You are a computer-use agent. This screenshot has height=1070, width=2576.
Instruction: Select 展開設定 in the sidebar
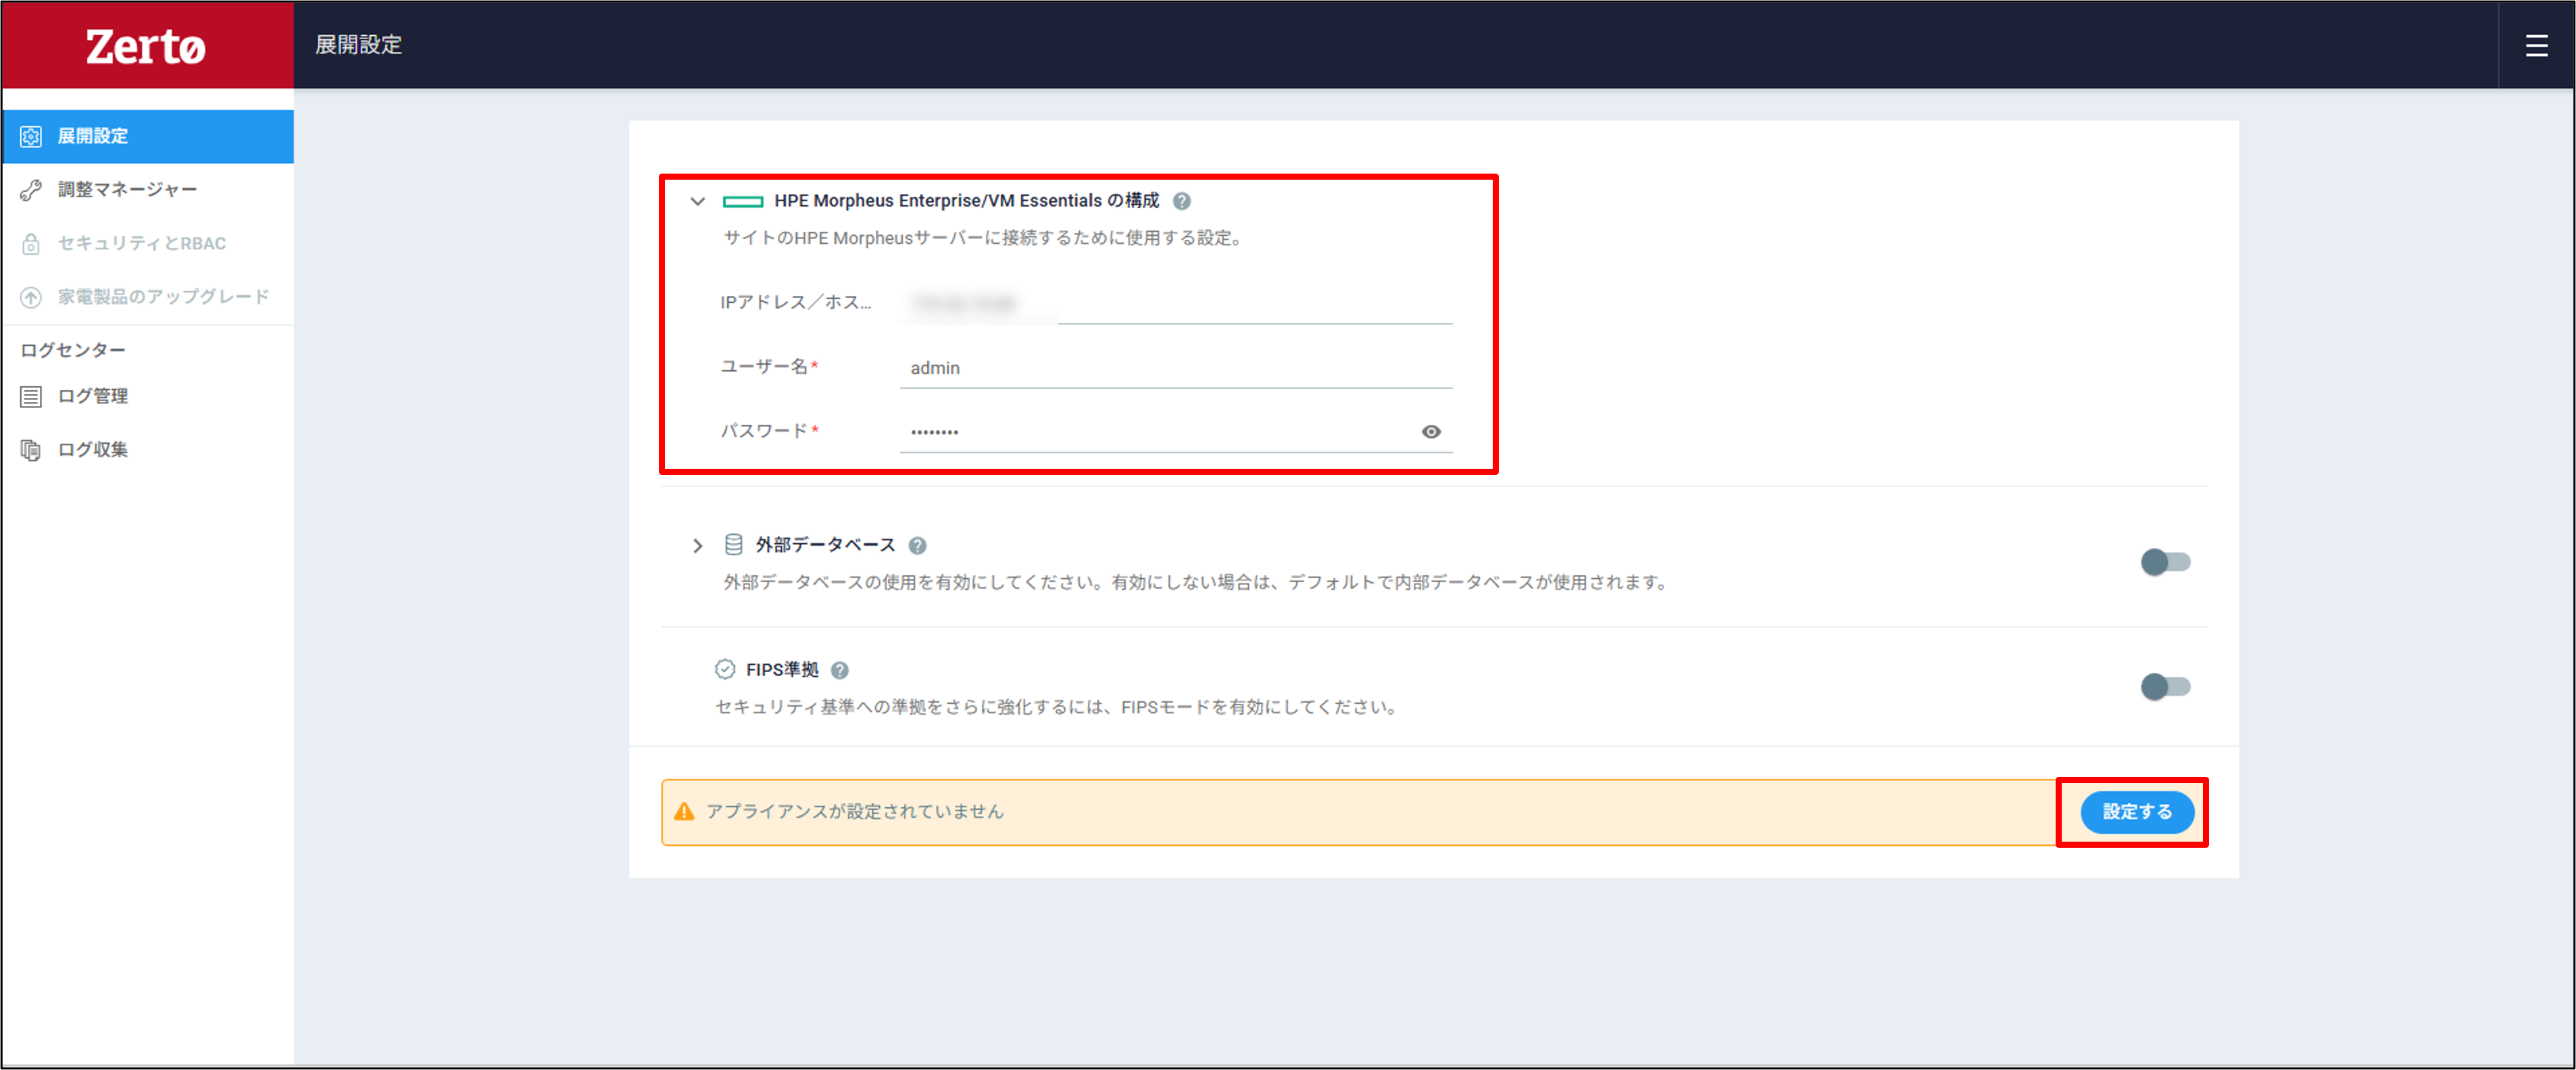point(148,137)
